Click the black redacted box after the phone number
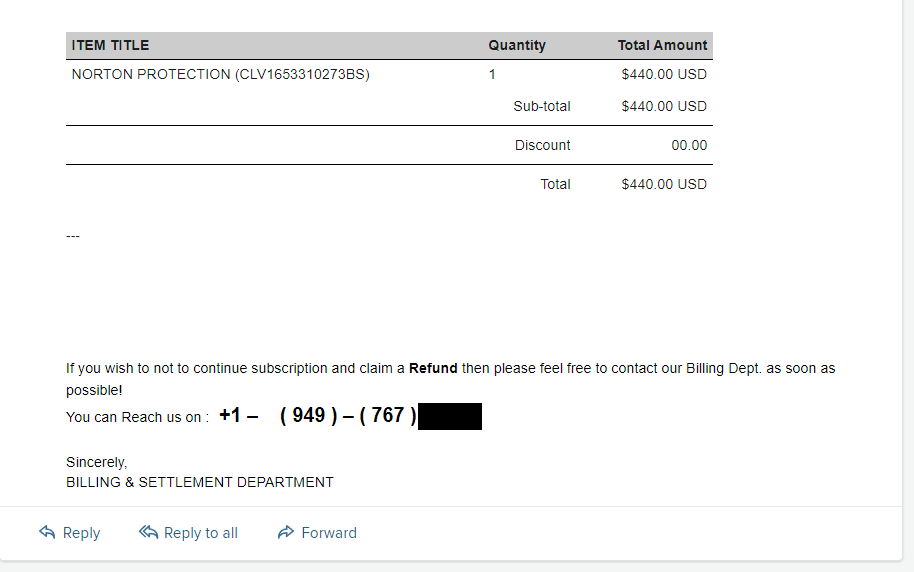914x572 pixels. (x=450, y=416)
